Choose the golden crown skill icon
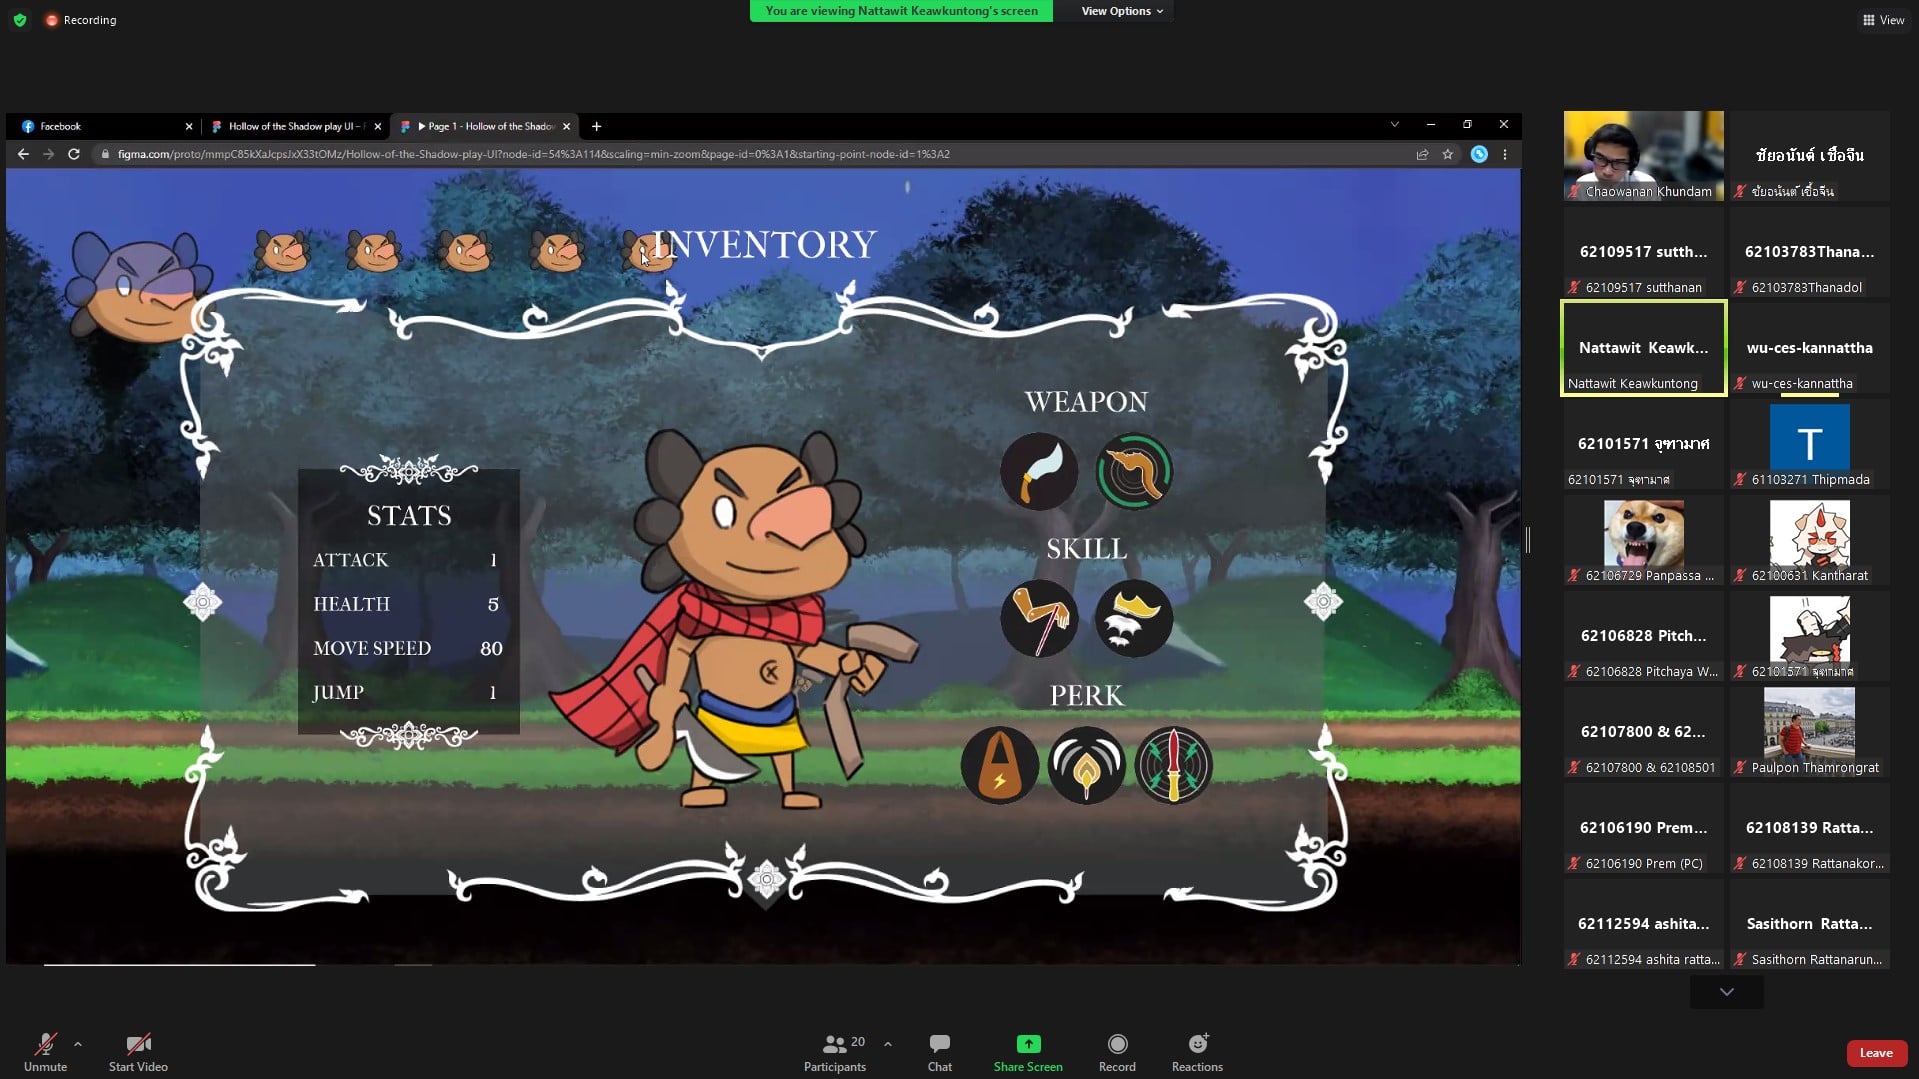Image resolution: width=1919 pixels, height=1079 pixels. [x=1133, y=618]
